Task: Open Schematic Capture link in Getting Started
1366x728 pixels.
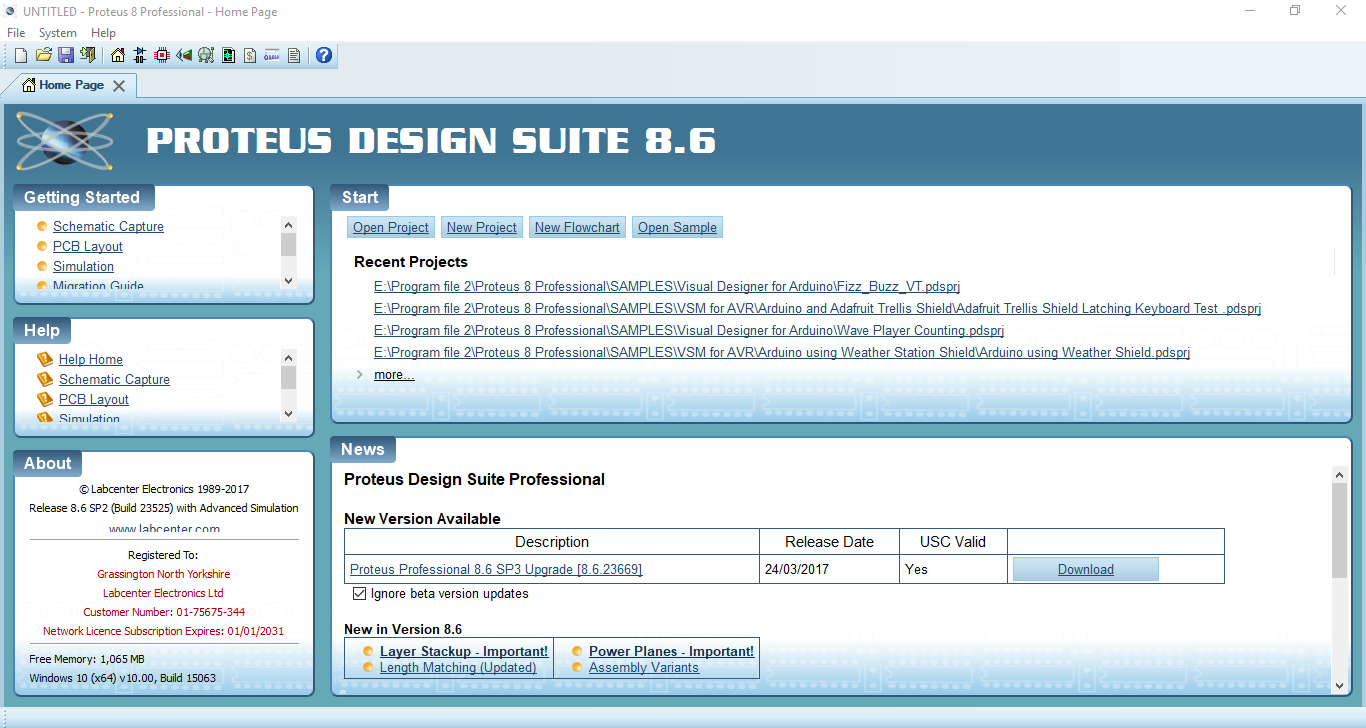Action: pyautogui.click(x=108, y=226)
